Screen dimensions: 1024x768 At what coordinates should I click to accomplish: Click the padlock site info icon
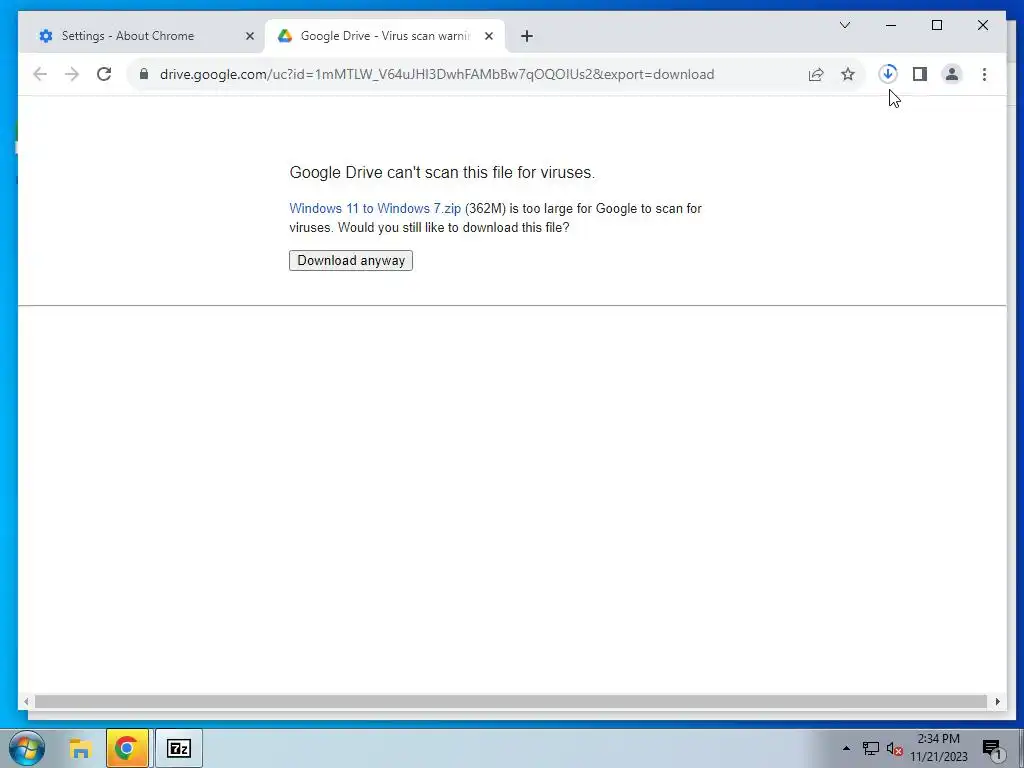click(x=144, y=74)
